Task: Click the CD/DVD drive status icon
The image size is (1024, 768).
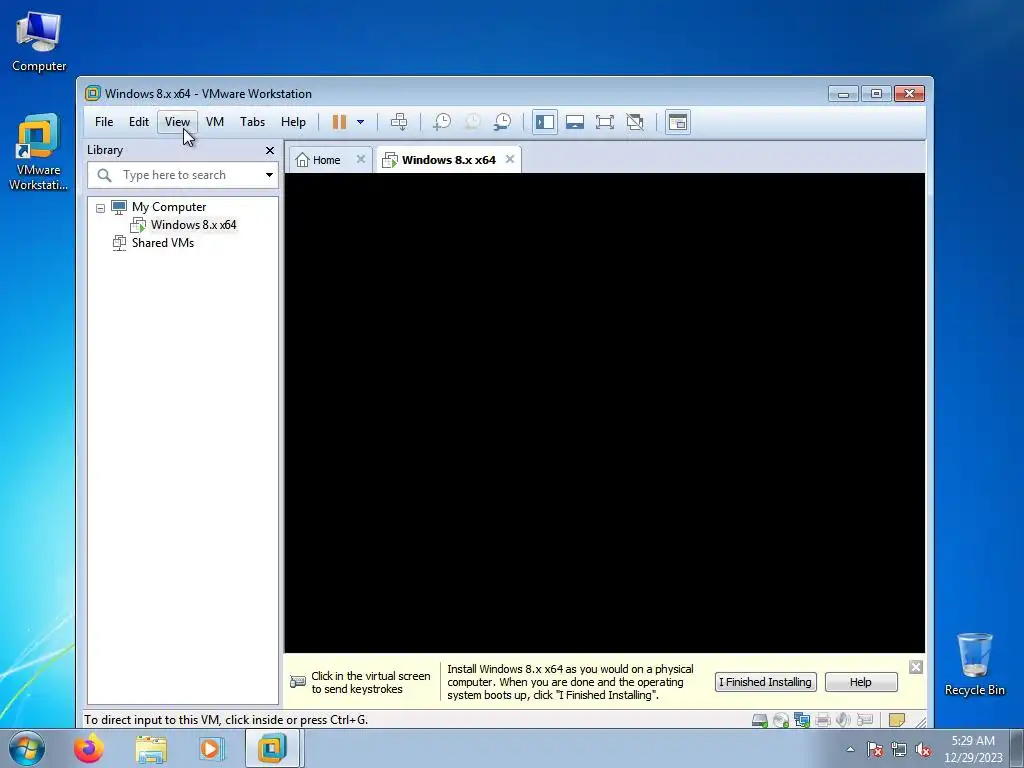Action: pos(780,720)
